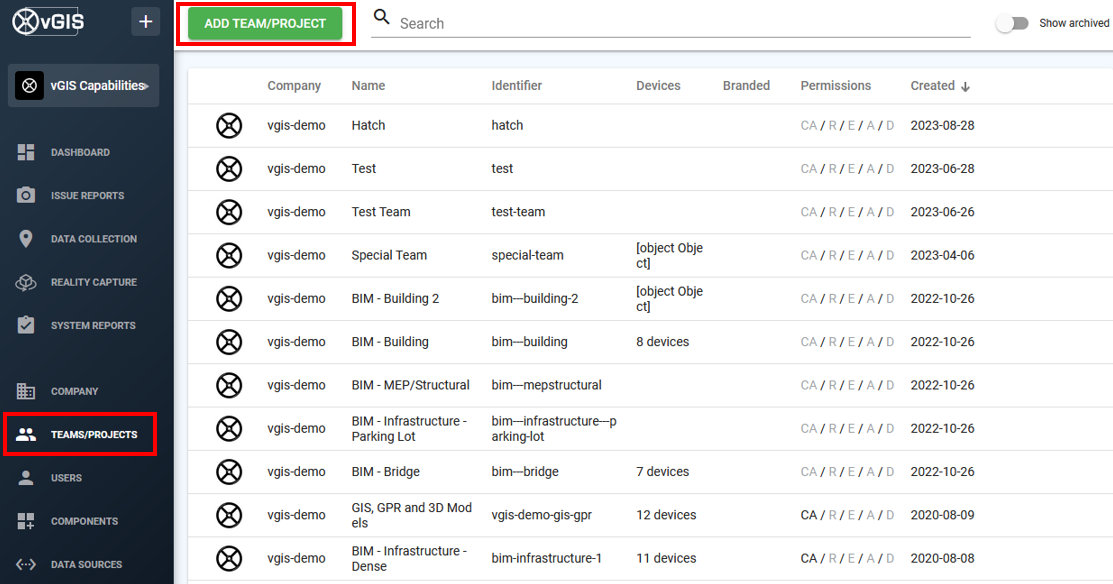Click the permissions cell in the Hatch row
Screen dimensions: 1113x584
848,126
